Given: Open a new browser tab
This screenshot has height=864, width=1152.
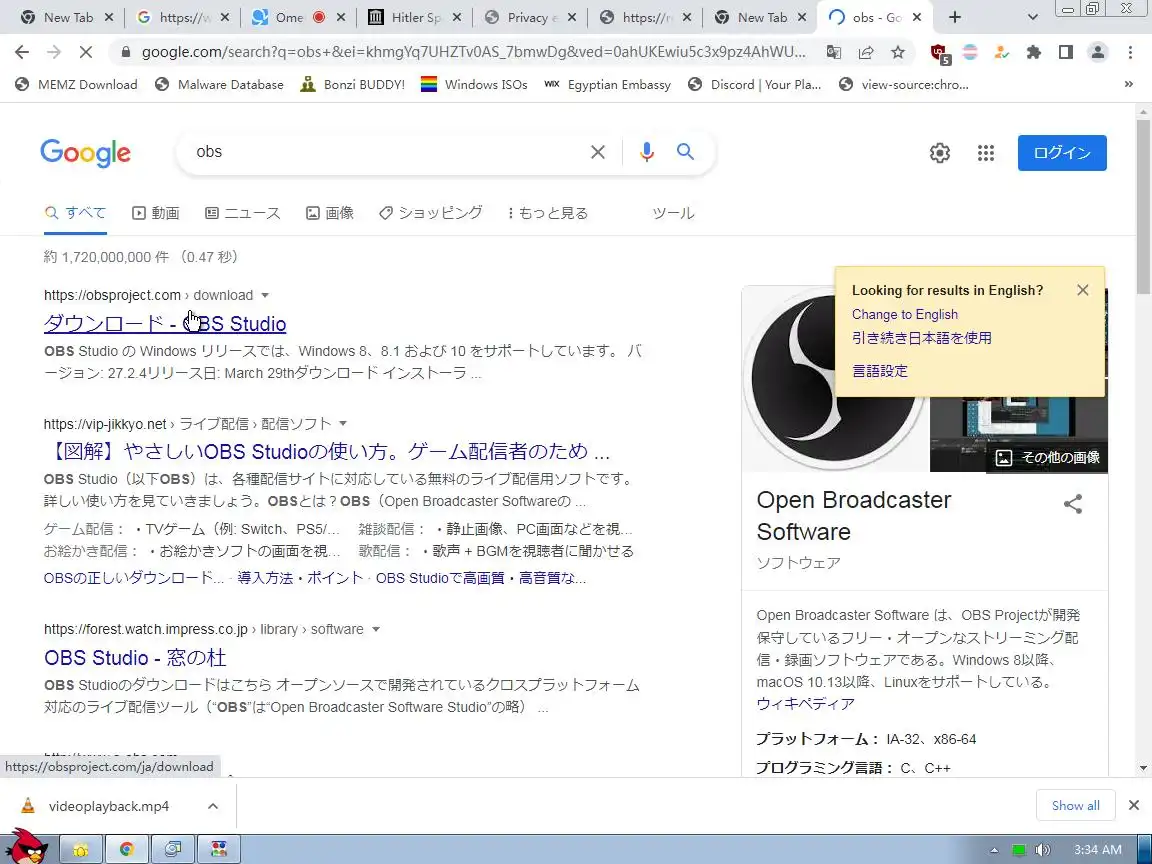Looking at the screenshot, I should 954,17.
